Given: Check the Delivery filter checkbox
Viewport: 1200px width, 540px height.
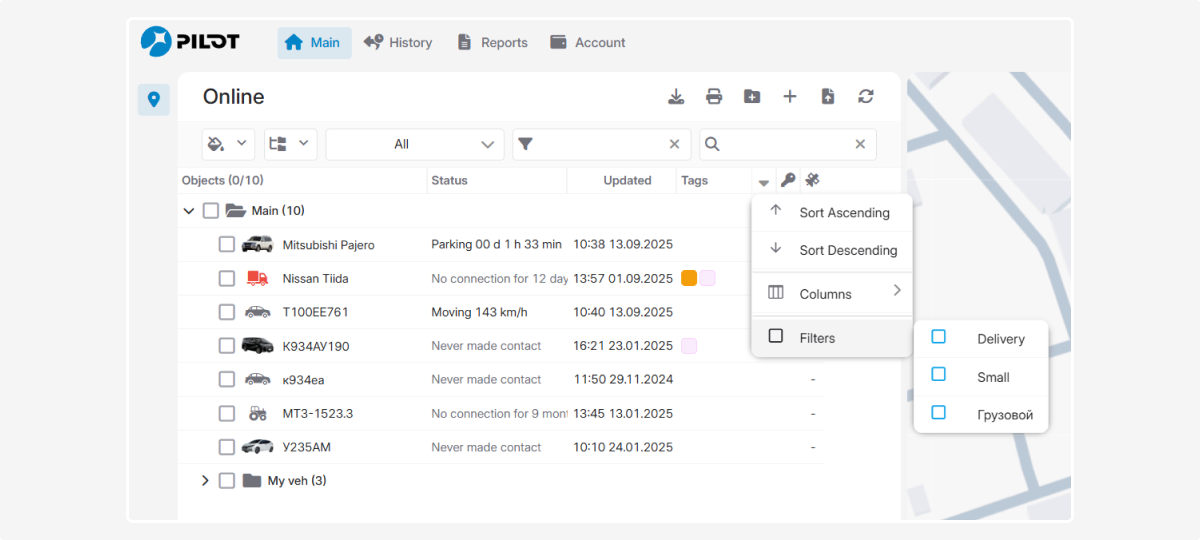Looking at the screenshot, I should click(938, 338).
